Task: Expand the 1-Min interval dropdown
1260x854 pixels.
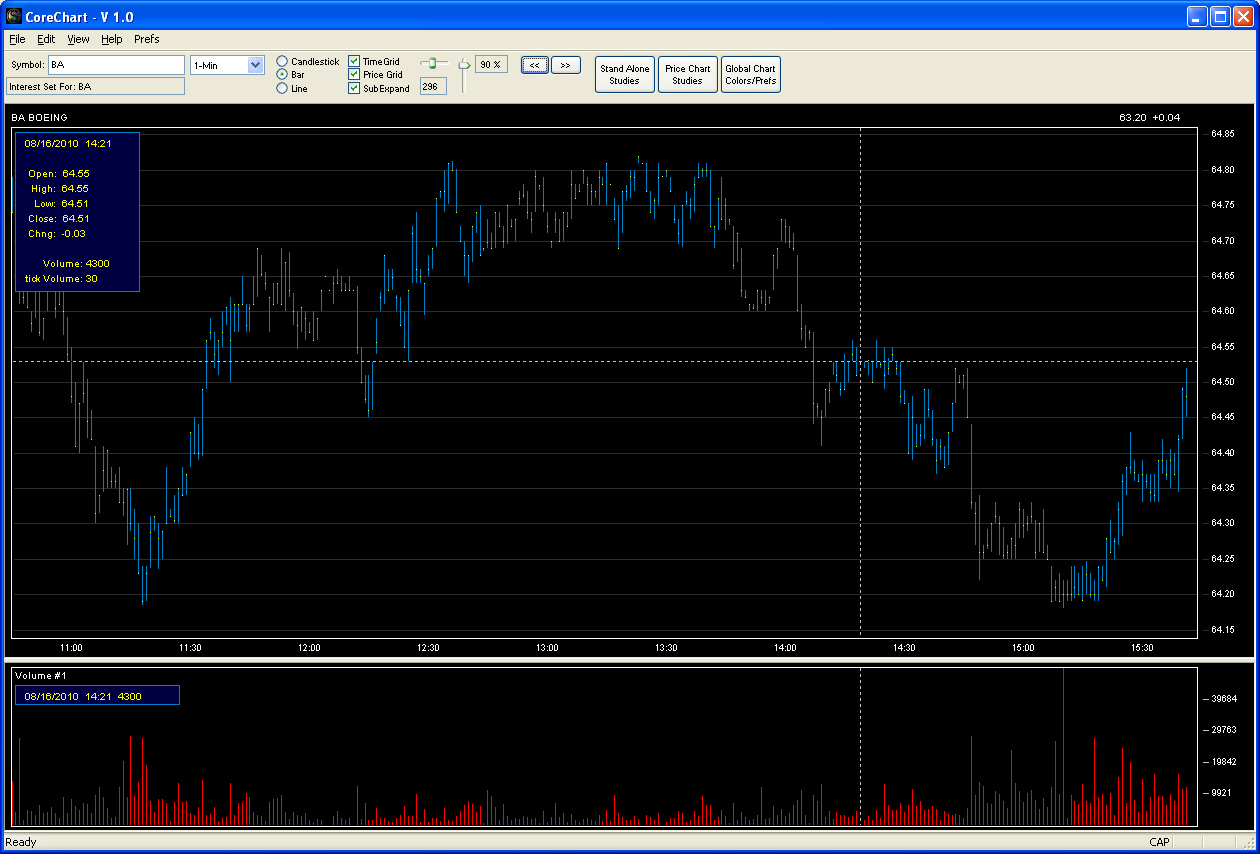Action: (255, 65)
